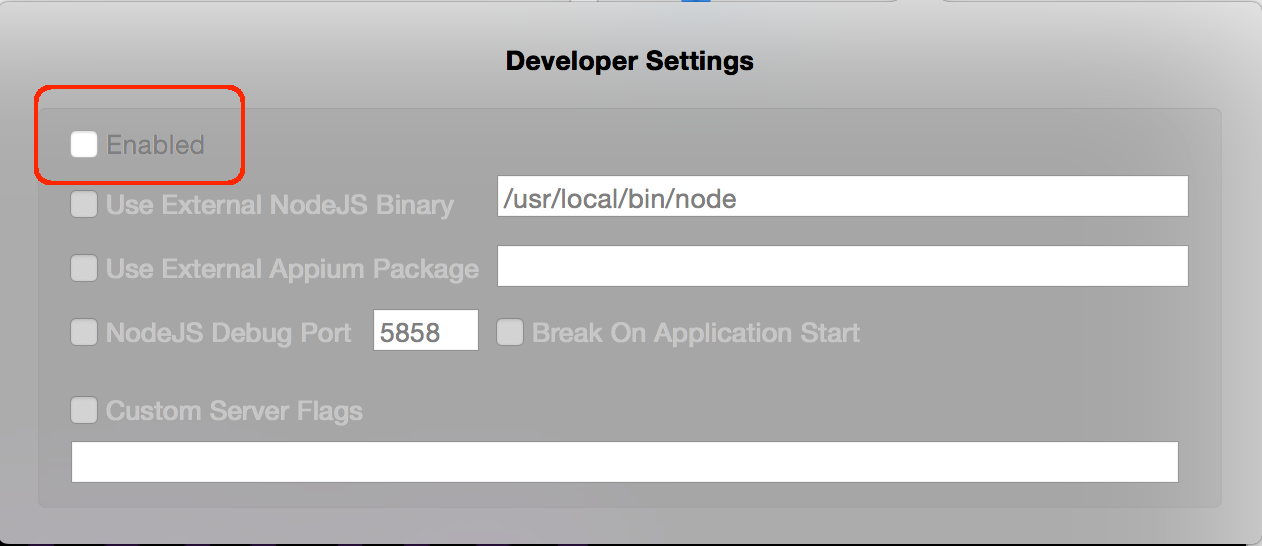The width and height of the screenshot is (1262, 546).
Task: Click the "Use External Appium Package" label text
Action: [x=292, y=268]
